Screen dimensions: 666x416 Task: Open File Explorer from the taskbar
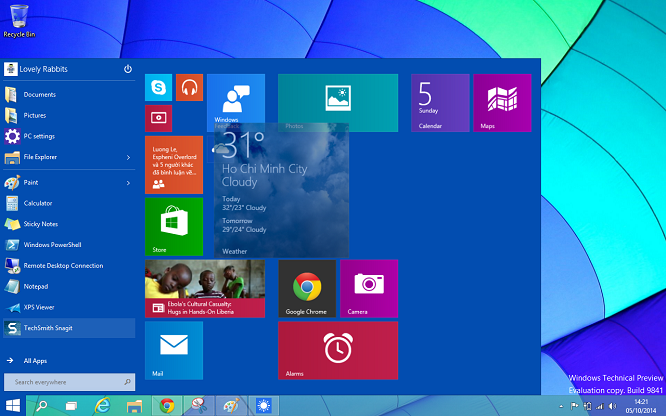click(x=134, y=406)
